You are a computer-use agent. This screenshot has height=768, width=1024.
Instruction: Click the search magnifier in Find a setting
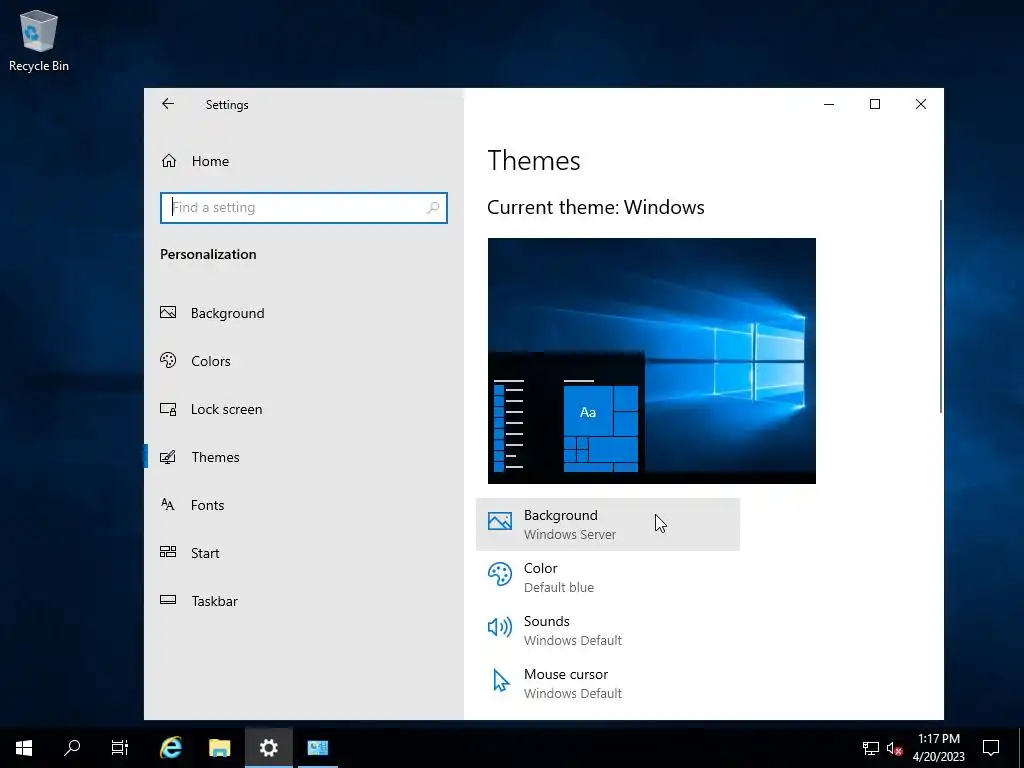click(x=432, y=208)
